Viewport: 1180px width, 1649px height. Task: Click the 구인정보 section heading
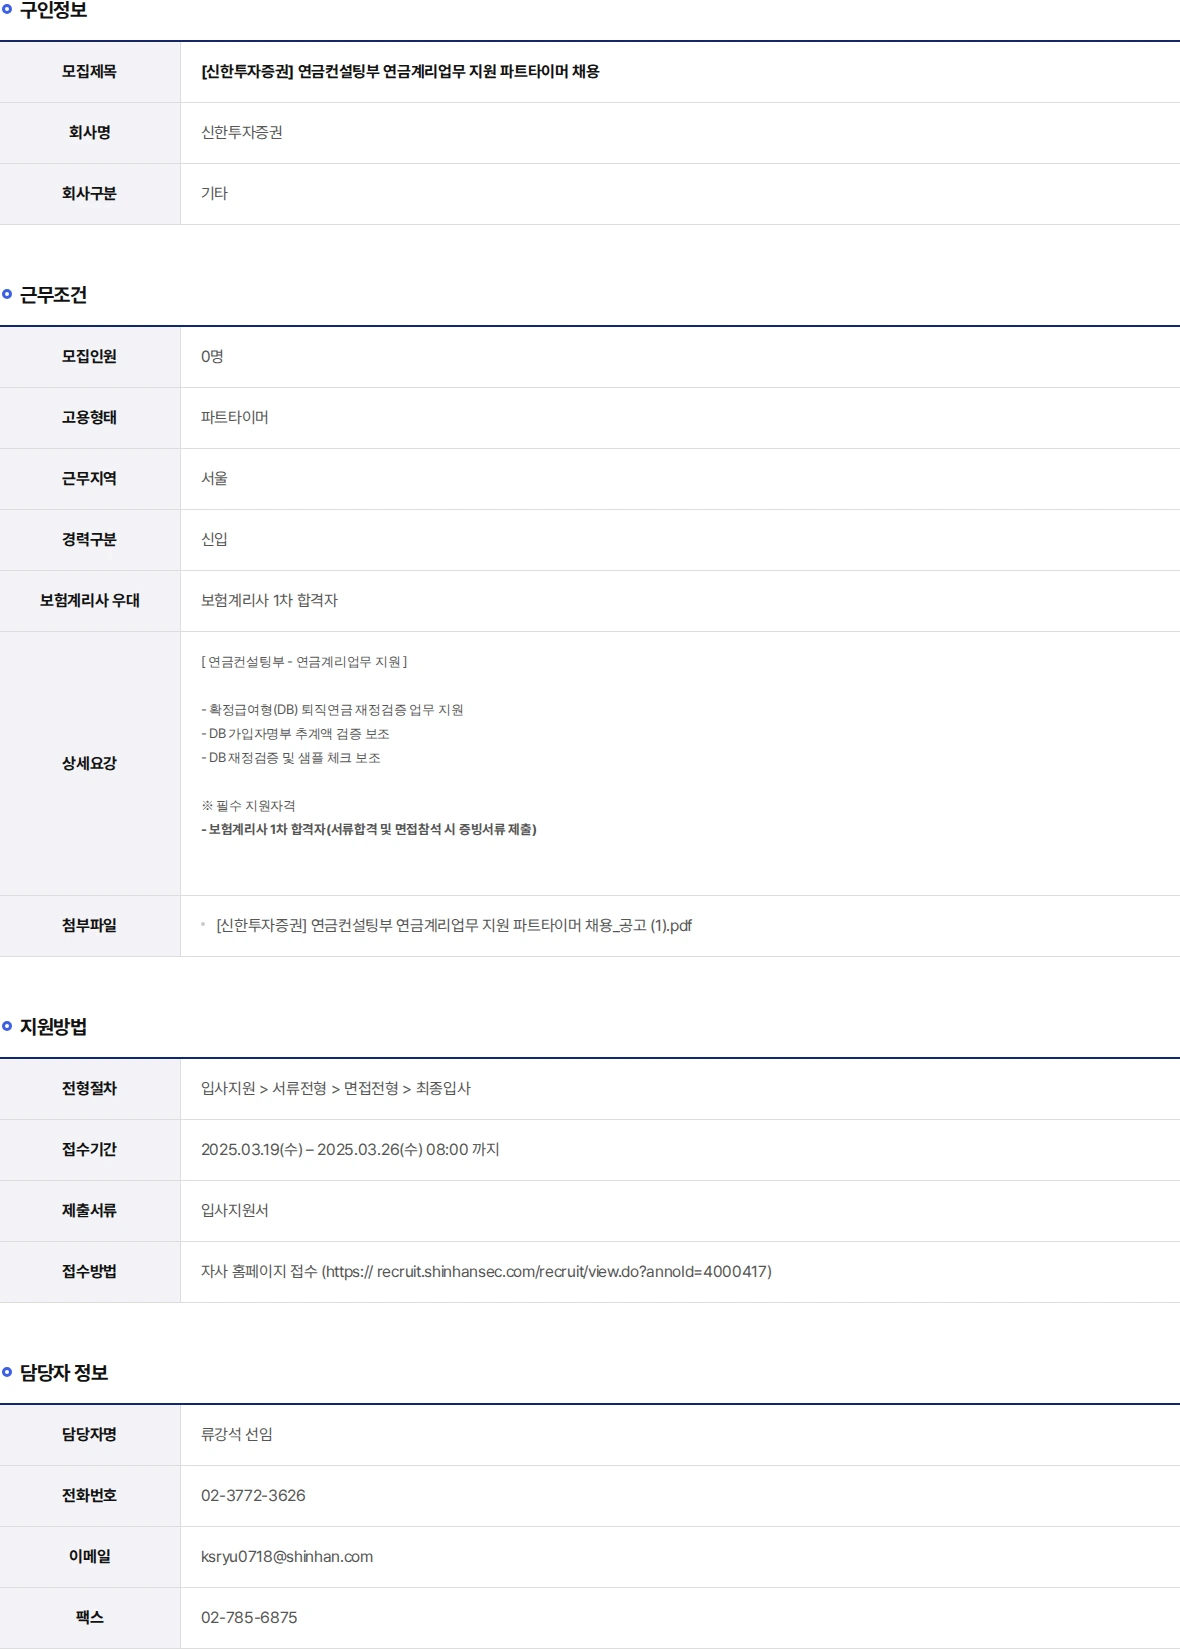coord(53,10)
